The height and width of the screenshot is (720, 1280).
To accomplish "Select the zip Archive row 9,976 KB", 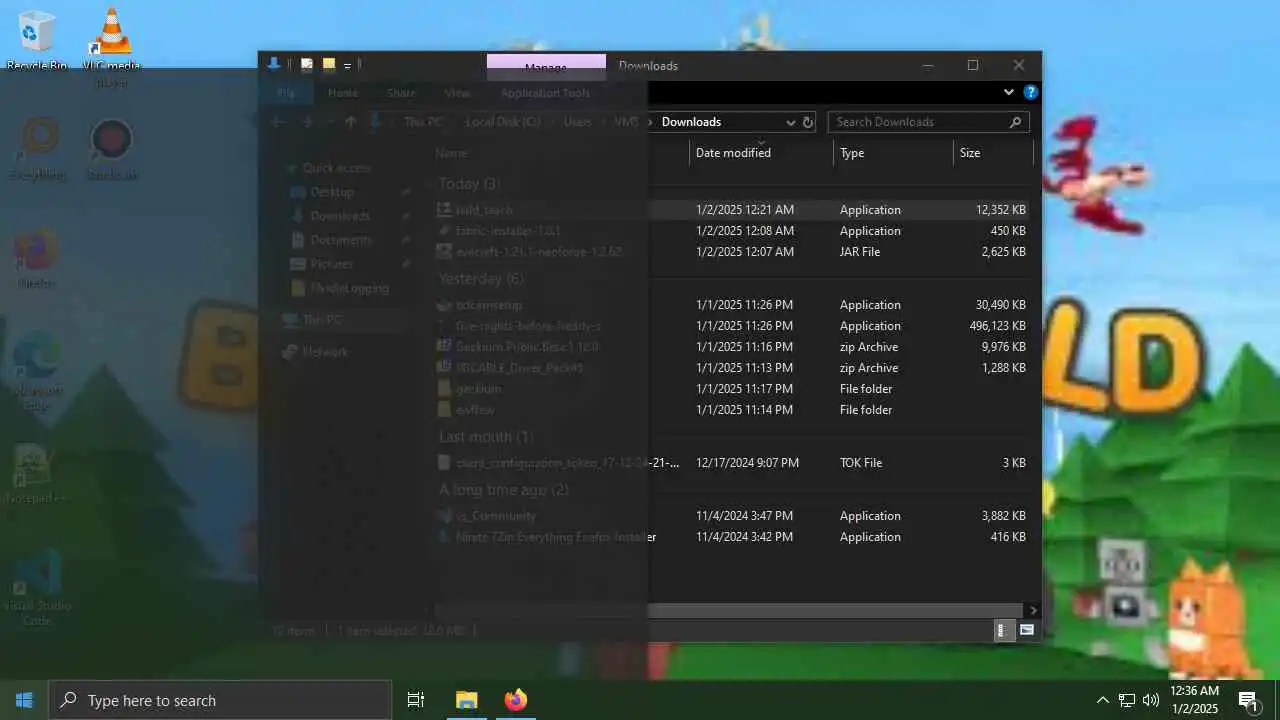I will point(732,347).
